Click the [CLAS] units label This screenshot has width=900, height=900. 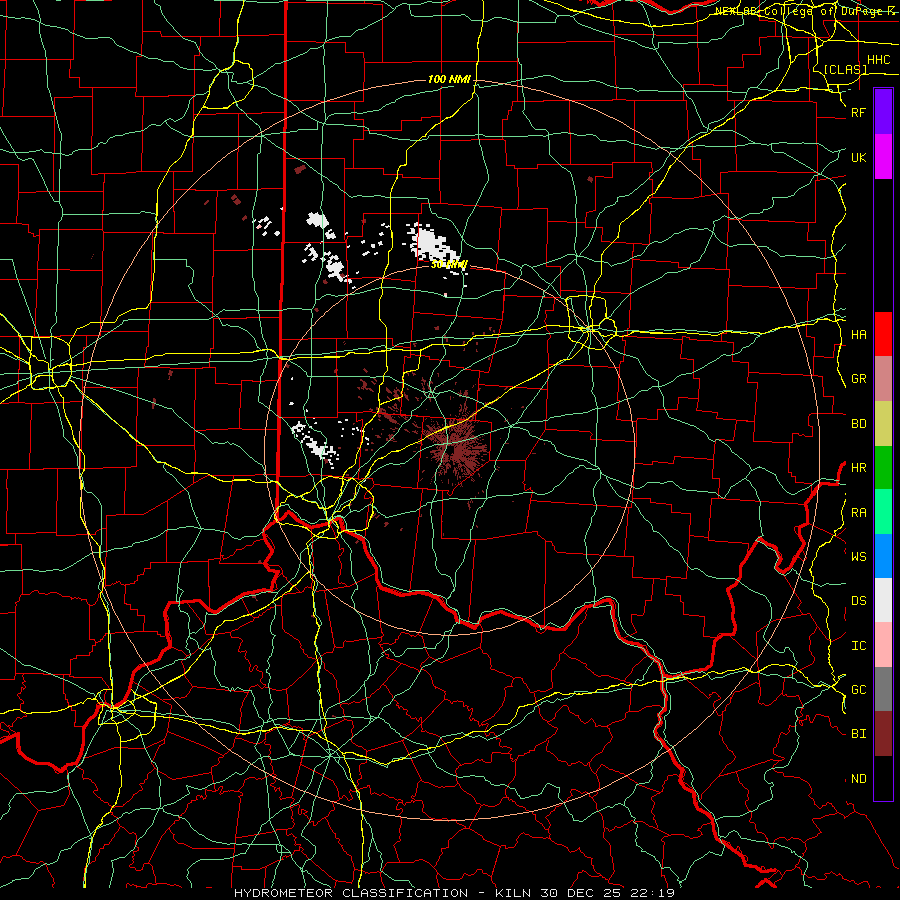(845, 69)
